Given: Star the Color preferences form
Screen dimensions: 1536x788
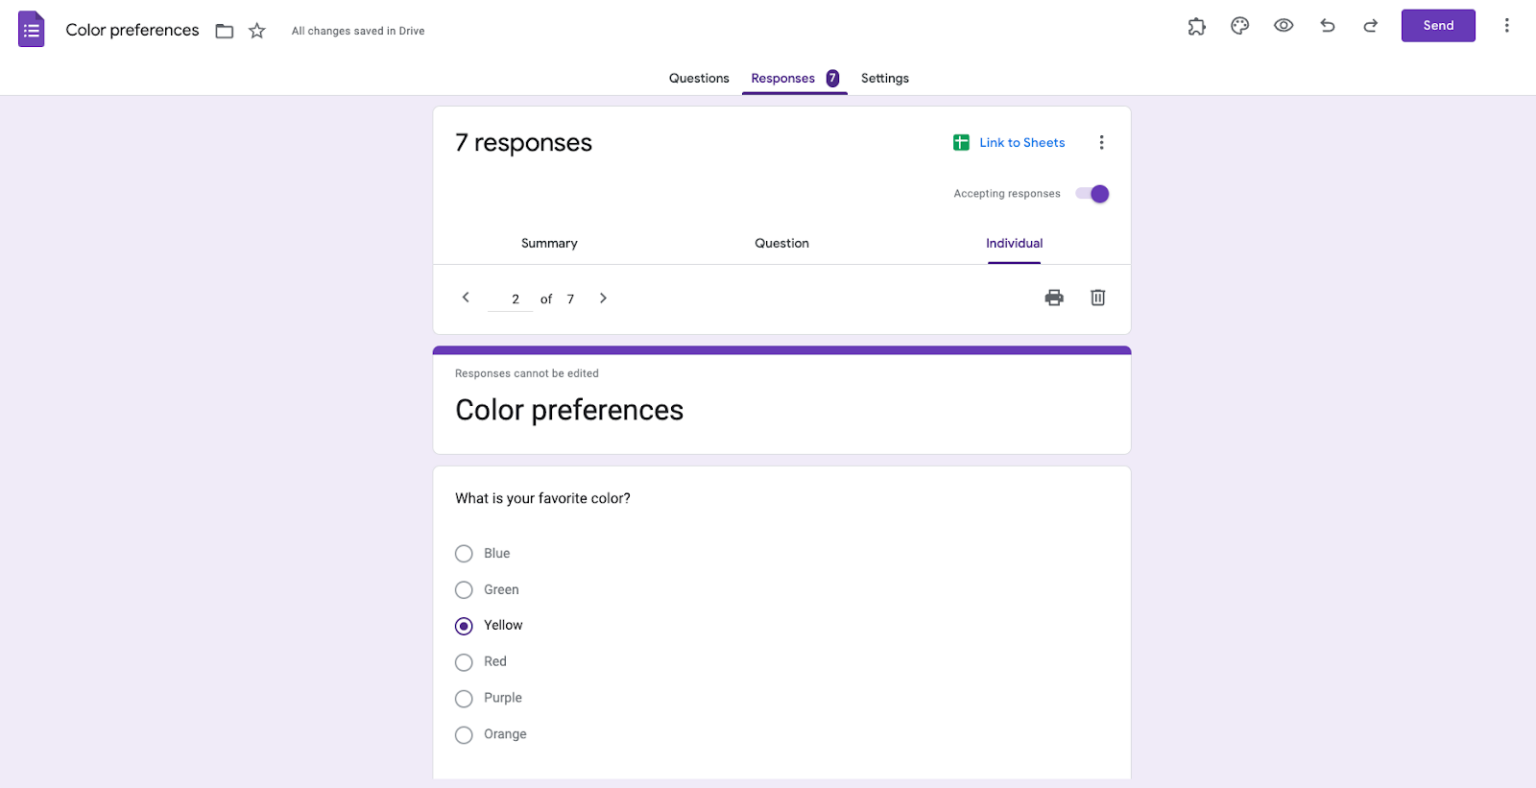Looking at the screenshot, I should pyautogui.click(x=257, y=31).
